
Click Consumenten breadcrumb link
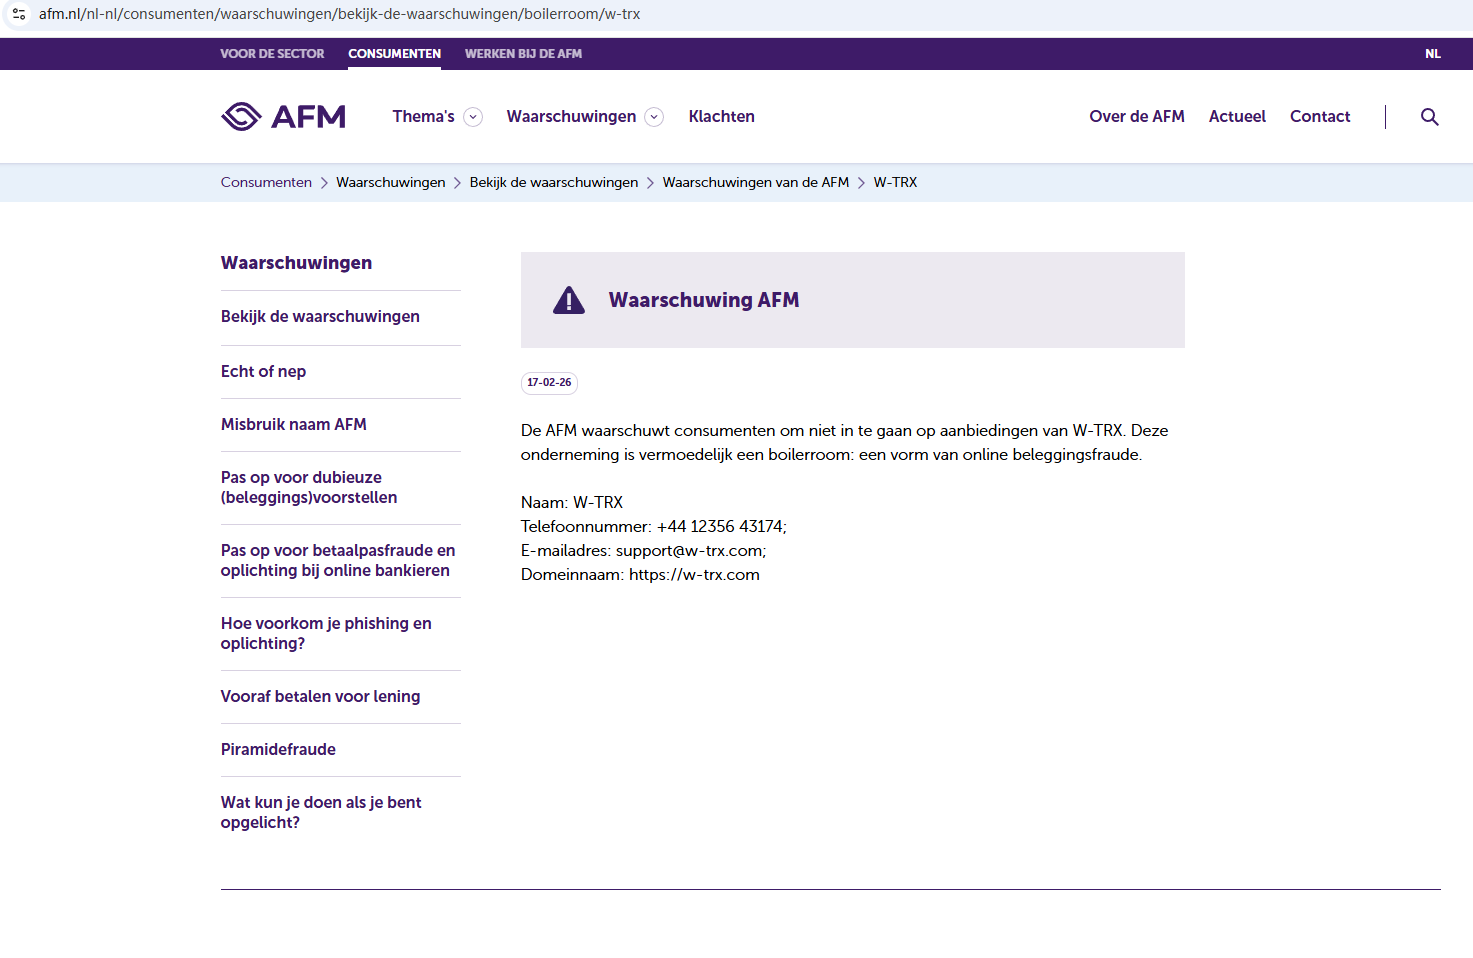click(x=266, y=182)
